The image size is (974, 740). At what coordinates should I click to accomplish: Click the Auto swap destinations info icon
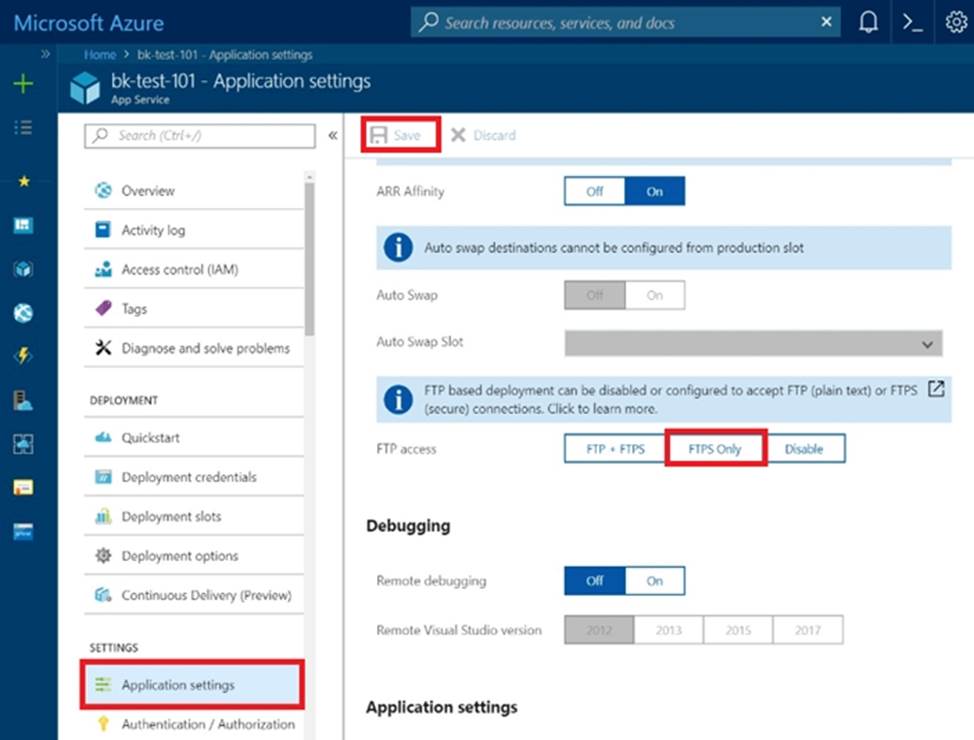[x=398, y=247]
